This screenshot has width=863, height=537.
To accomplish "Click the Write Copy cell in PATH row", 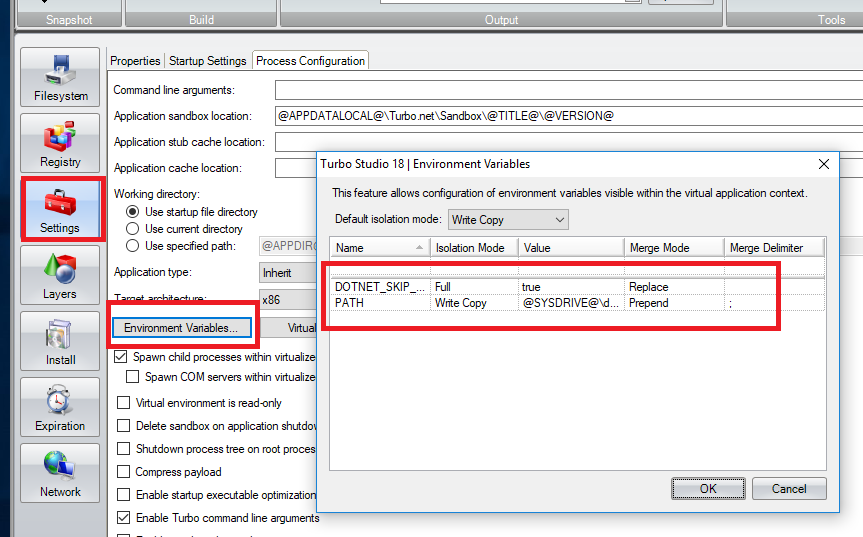I will point(474,303).
